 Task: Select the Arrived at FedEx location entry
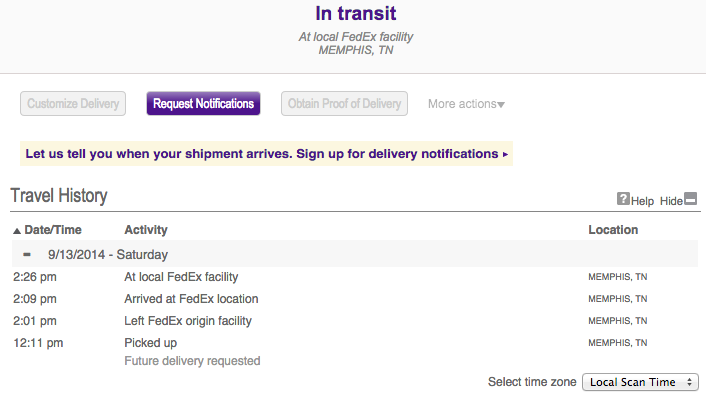click(x=191, y=299)
